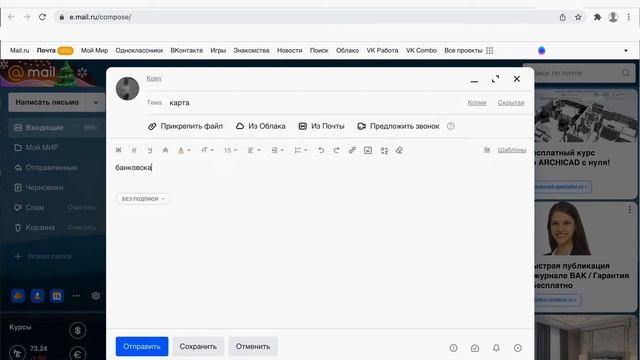Open Одноклассники in top navigation

click(139, 51)
